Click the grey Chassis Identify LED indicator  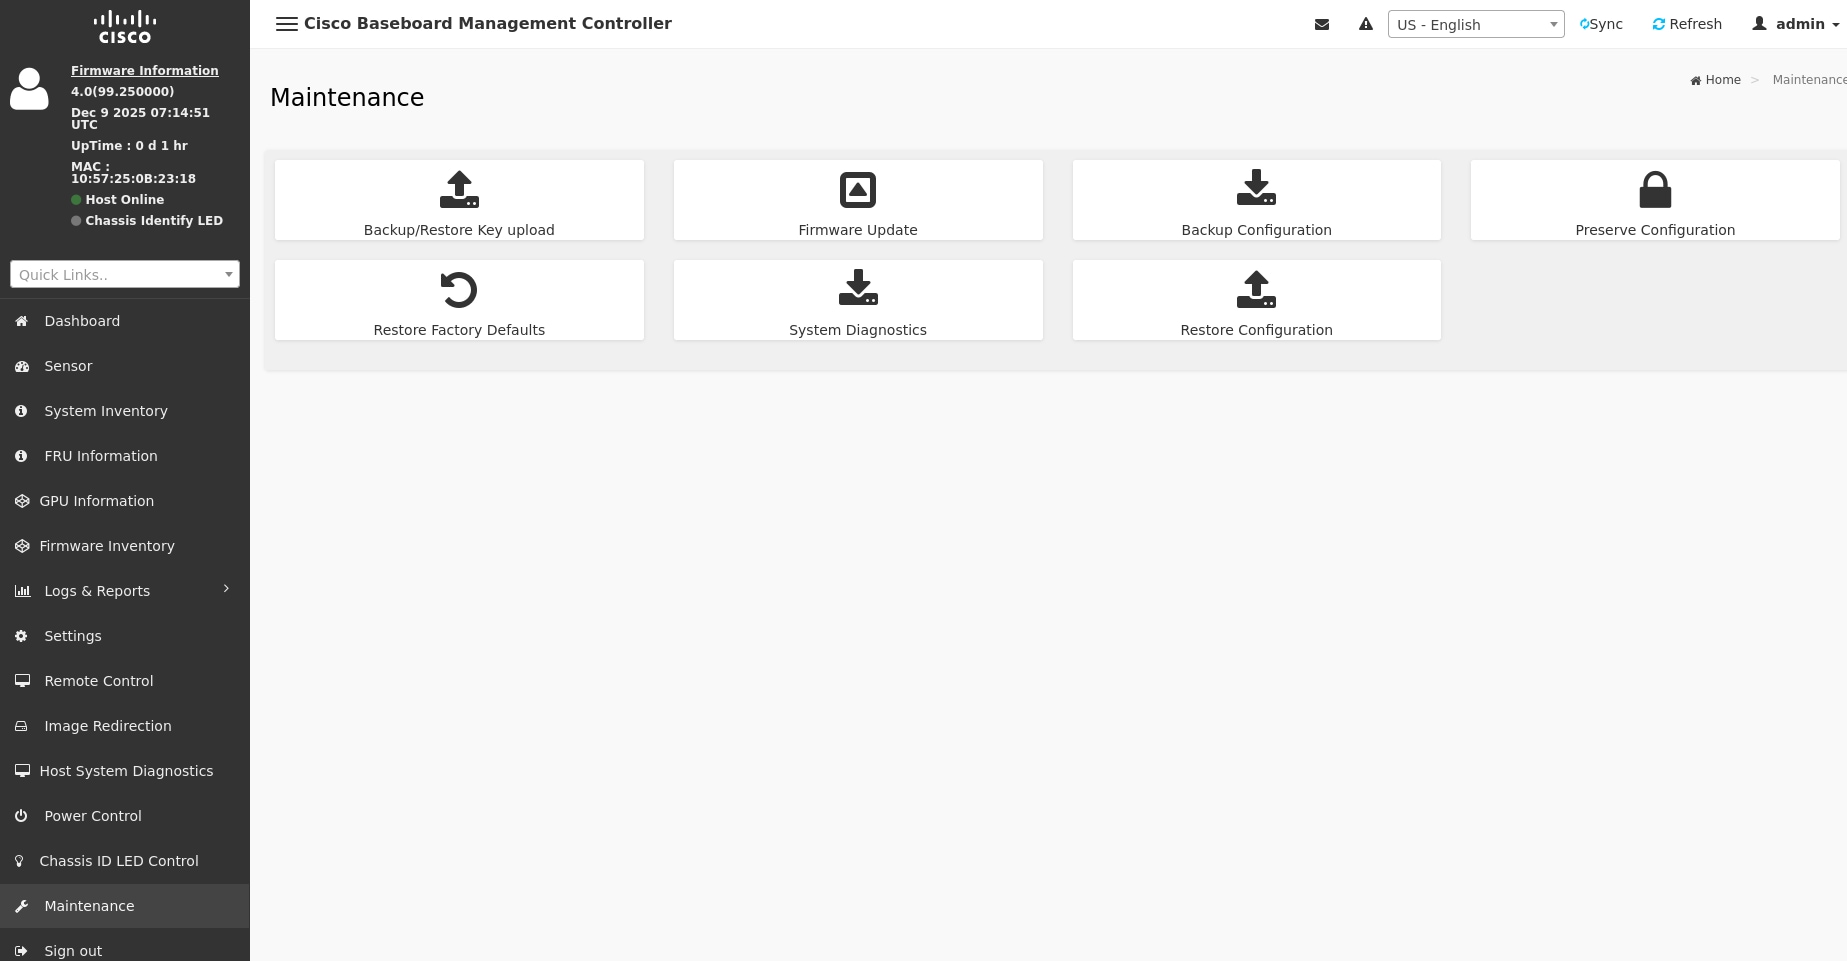[x=76, y=221]
